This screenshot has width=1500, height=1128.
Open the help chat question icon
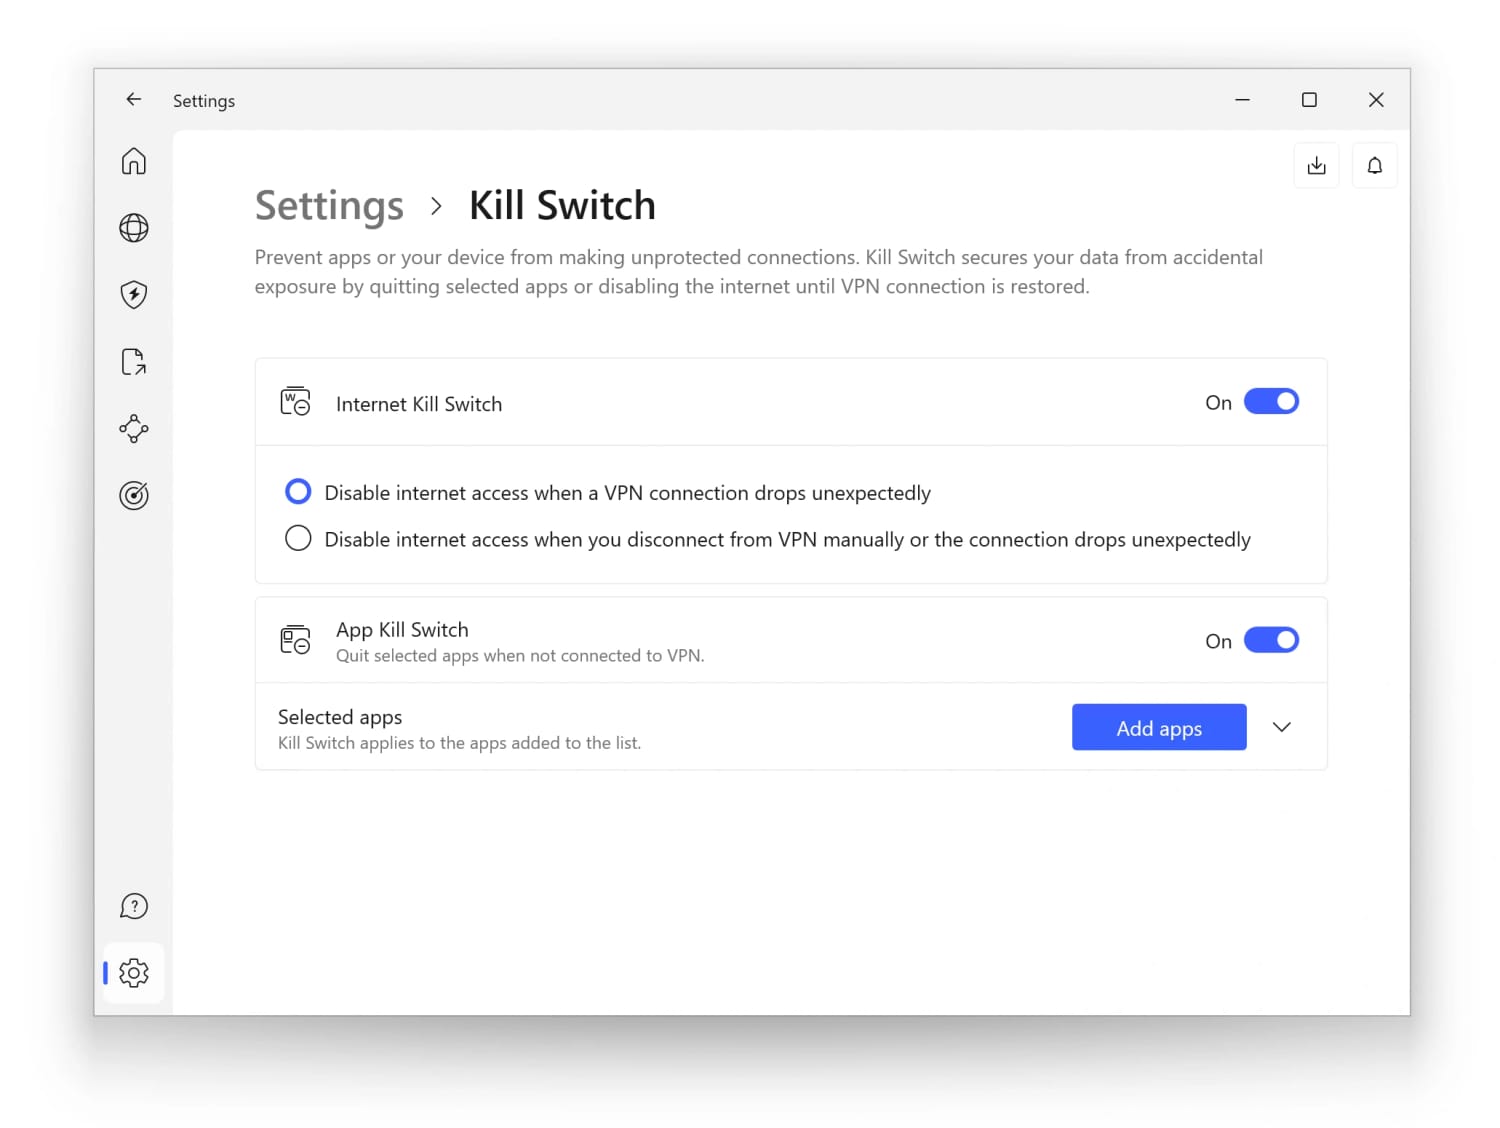click(x=134, y=906)
